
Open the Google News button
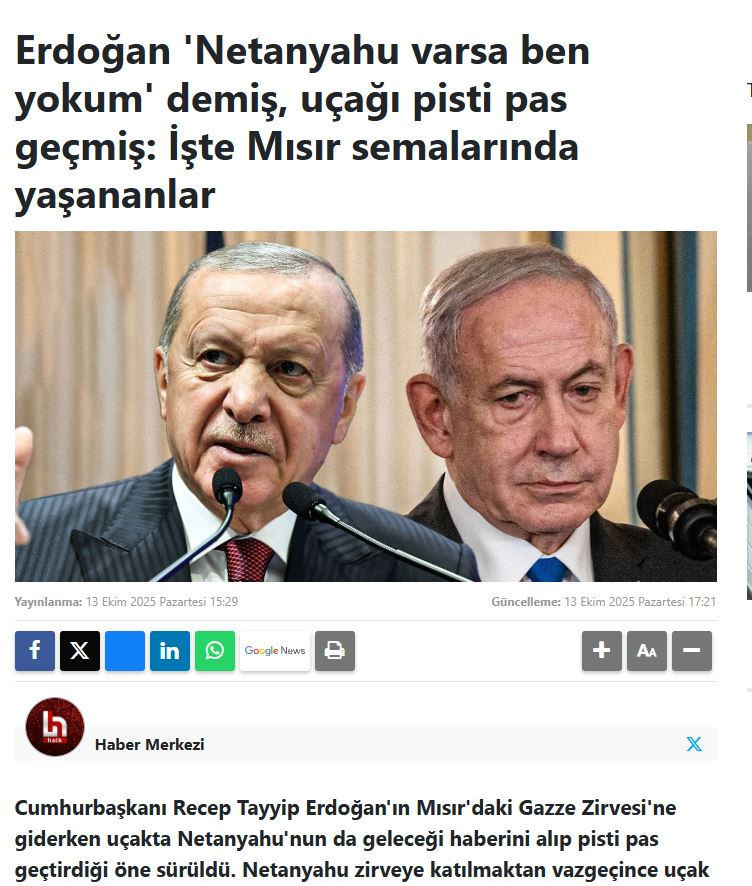275,650
